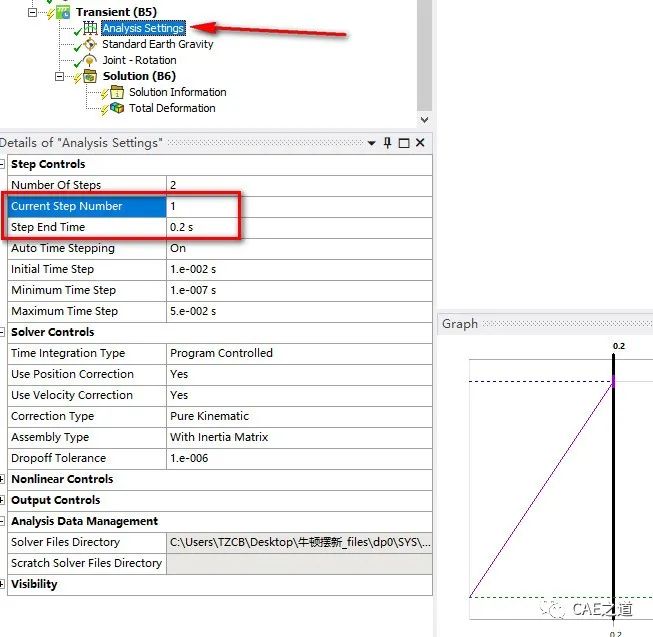Screen dimensions: 653x637
Task: Expand the Nonlinear Controls section
Action: [x=2, y=479]
